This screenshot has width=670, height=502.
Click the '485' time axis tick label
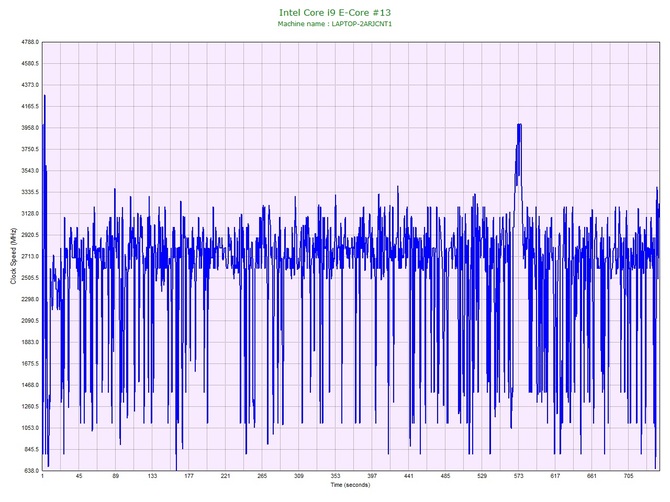pyautogui.click(x=445, y=476)
